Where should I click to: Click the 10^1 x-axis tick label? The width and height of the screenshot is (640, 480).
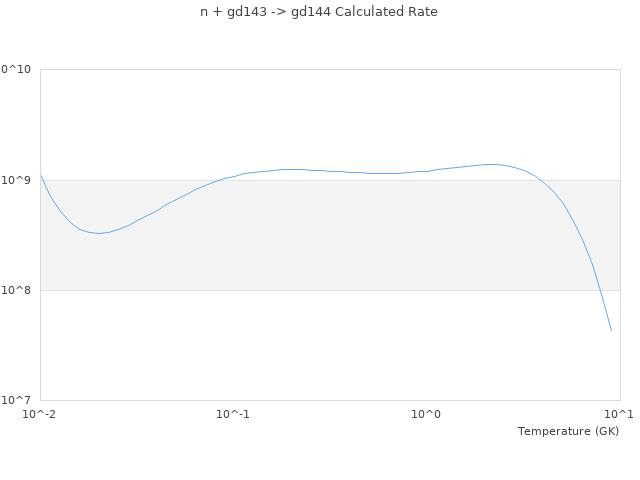(620, 414)
